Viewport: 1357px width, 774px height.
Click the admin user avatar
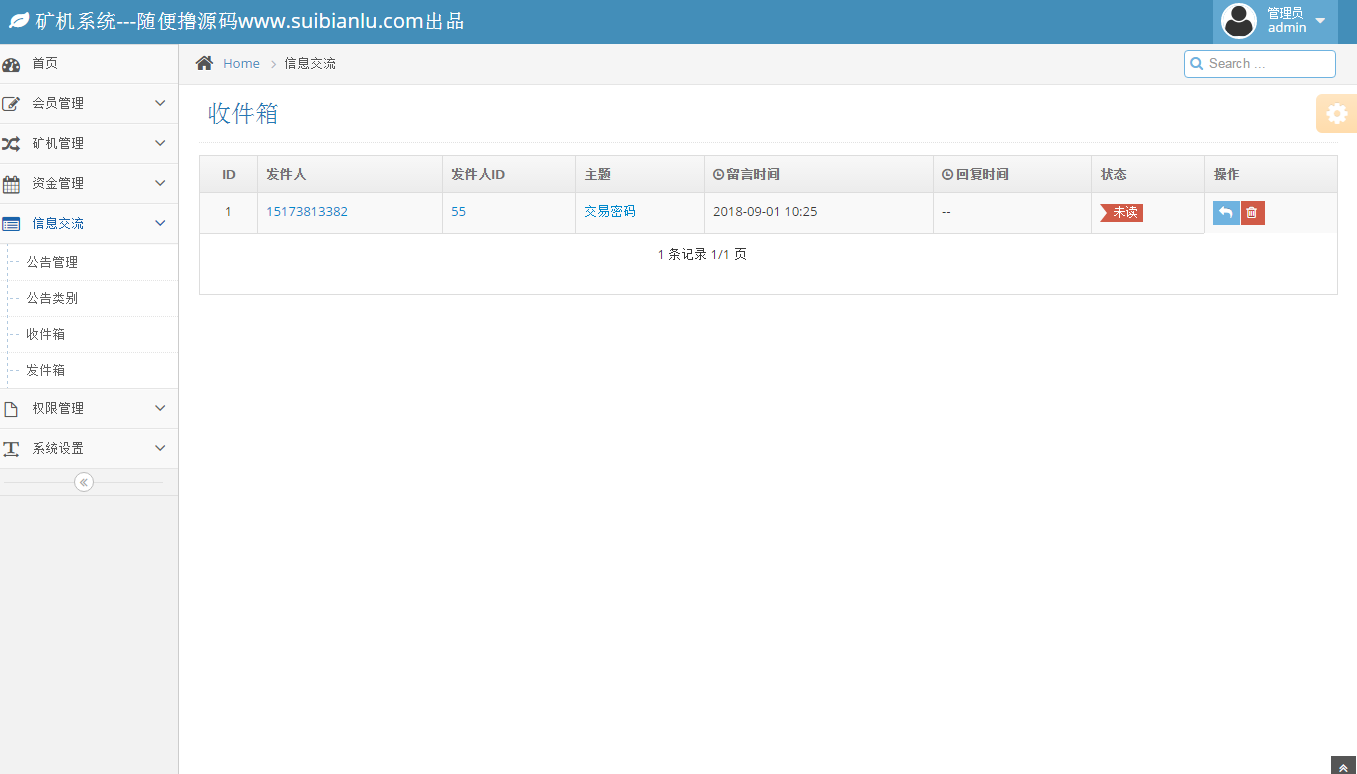1238,21
